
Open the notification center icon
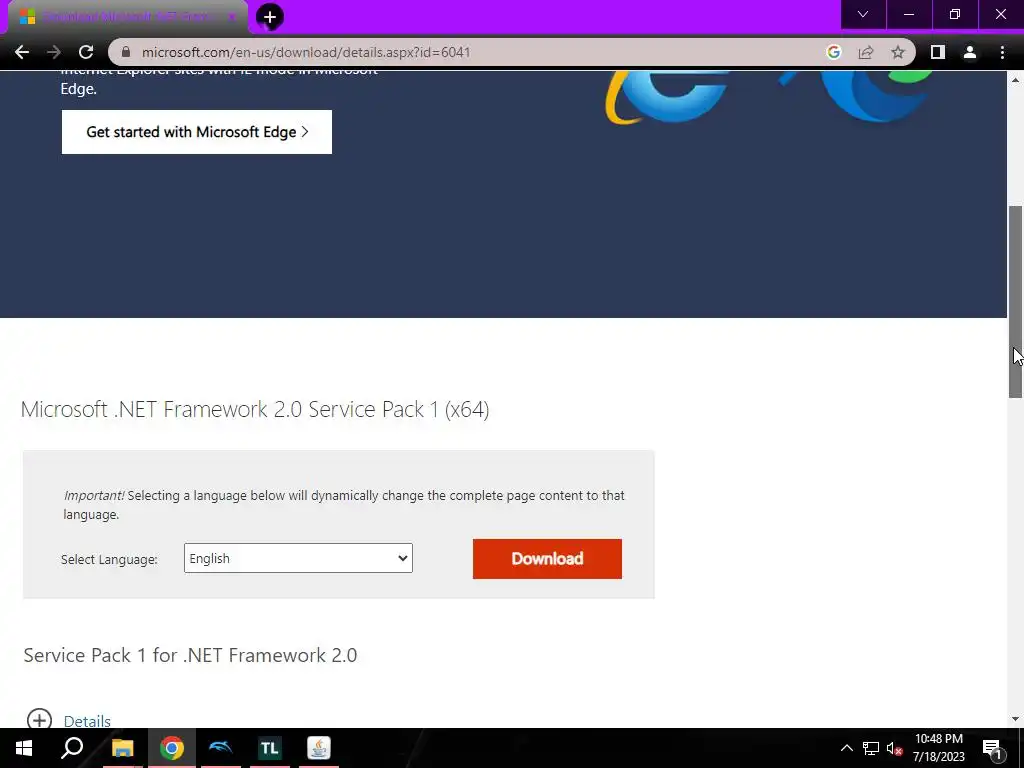click(992, 748)
